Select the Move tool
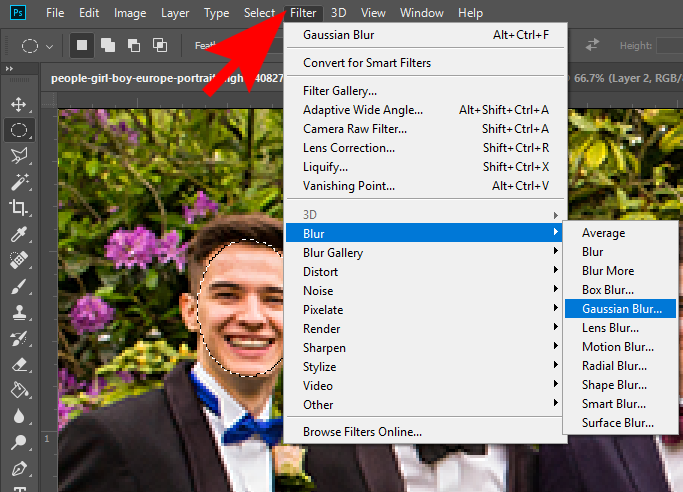Screen dimensions: 683x492 (18, 104)
